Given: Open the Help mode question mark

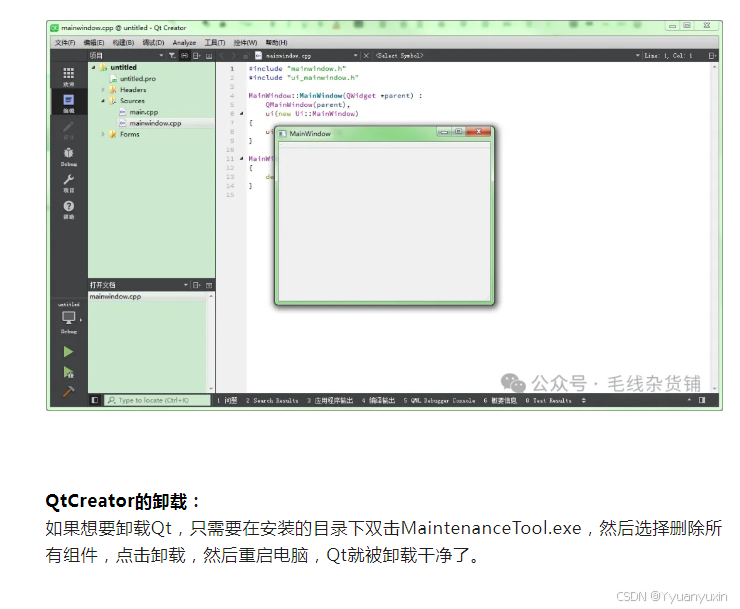Looking at the screenshot, I should pyautogui.click(x=68, y=206).
